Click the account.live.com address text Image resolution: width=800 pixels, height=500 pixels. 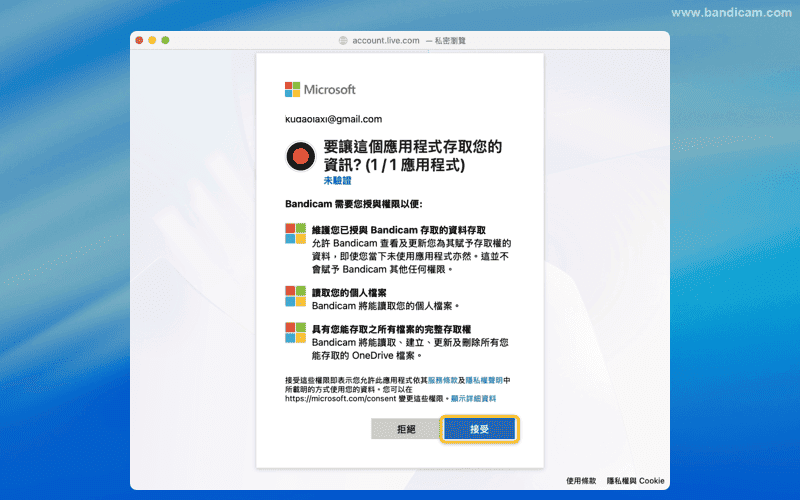point(386,40)
